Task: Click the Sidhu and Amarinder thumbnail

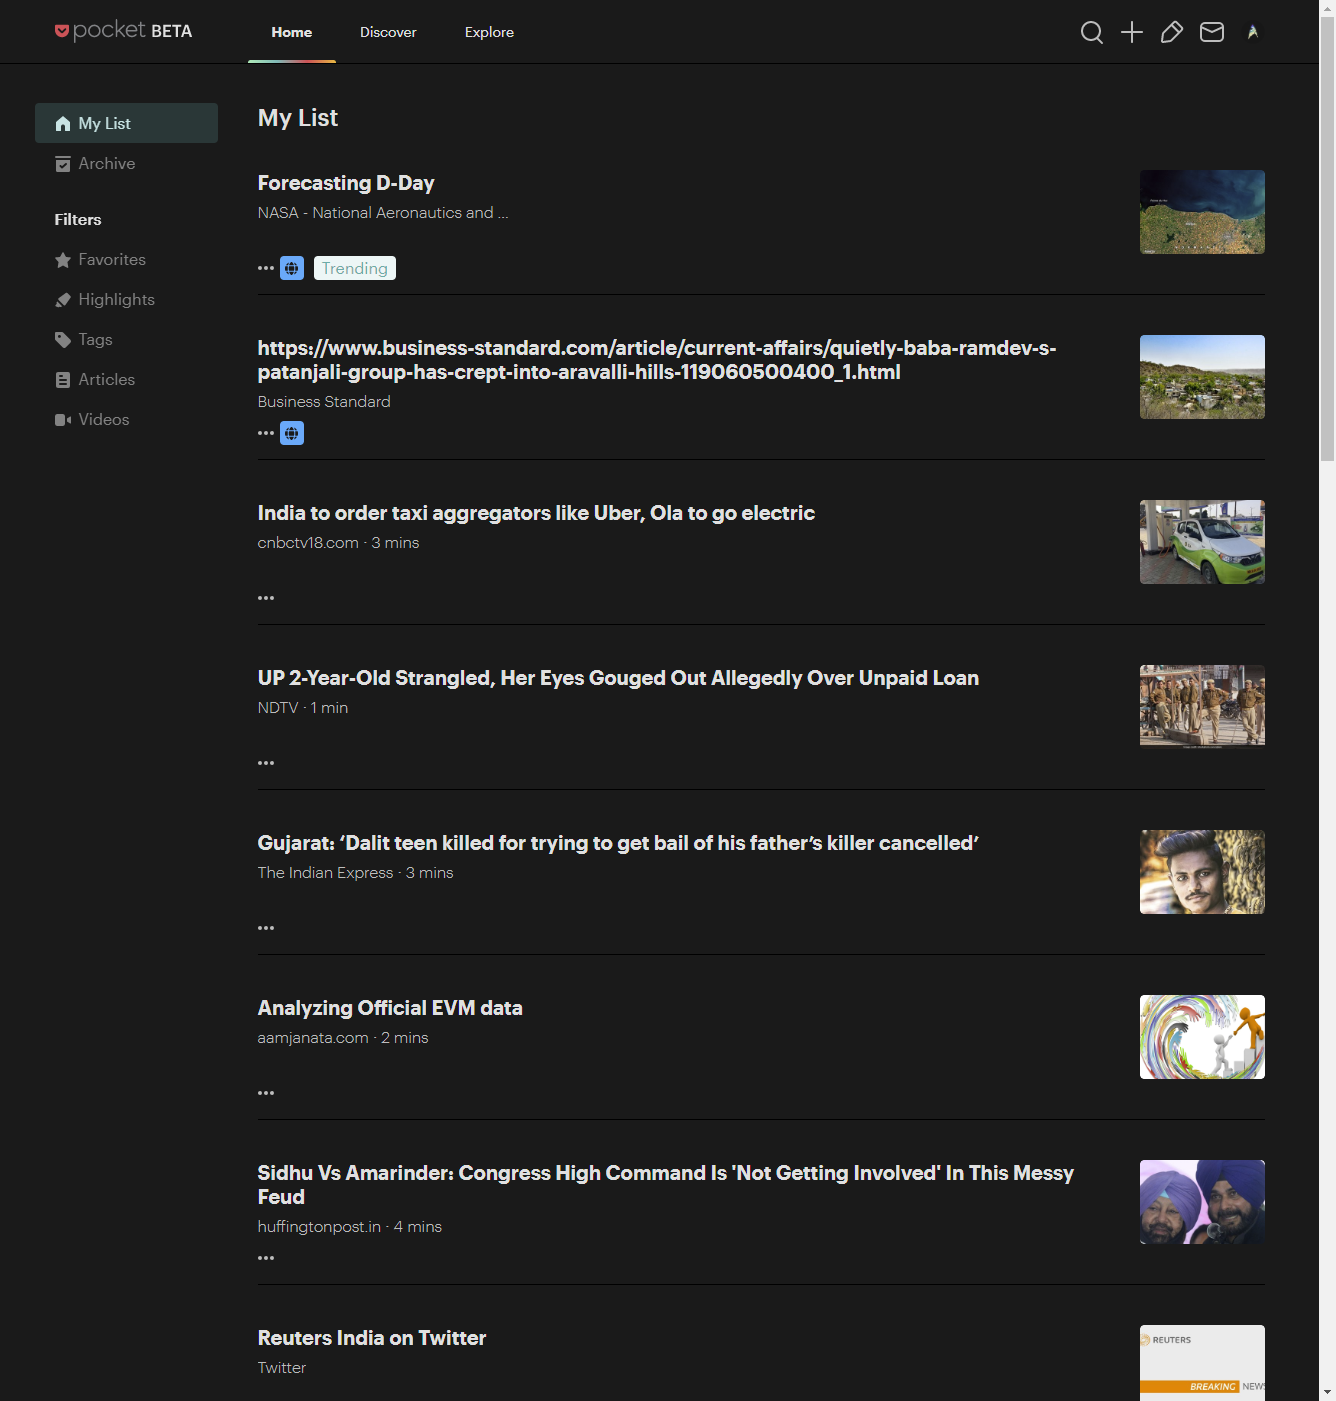Action: click(1202, 1202)
